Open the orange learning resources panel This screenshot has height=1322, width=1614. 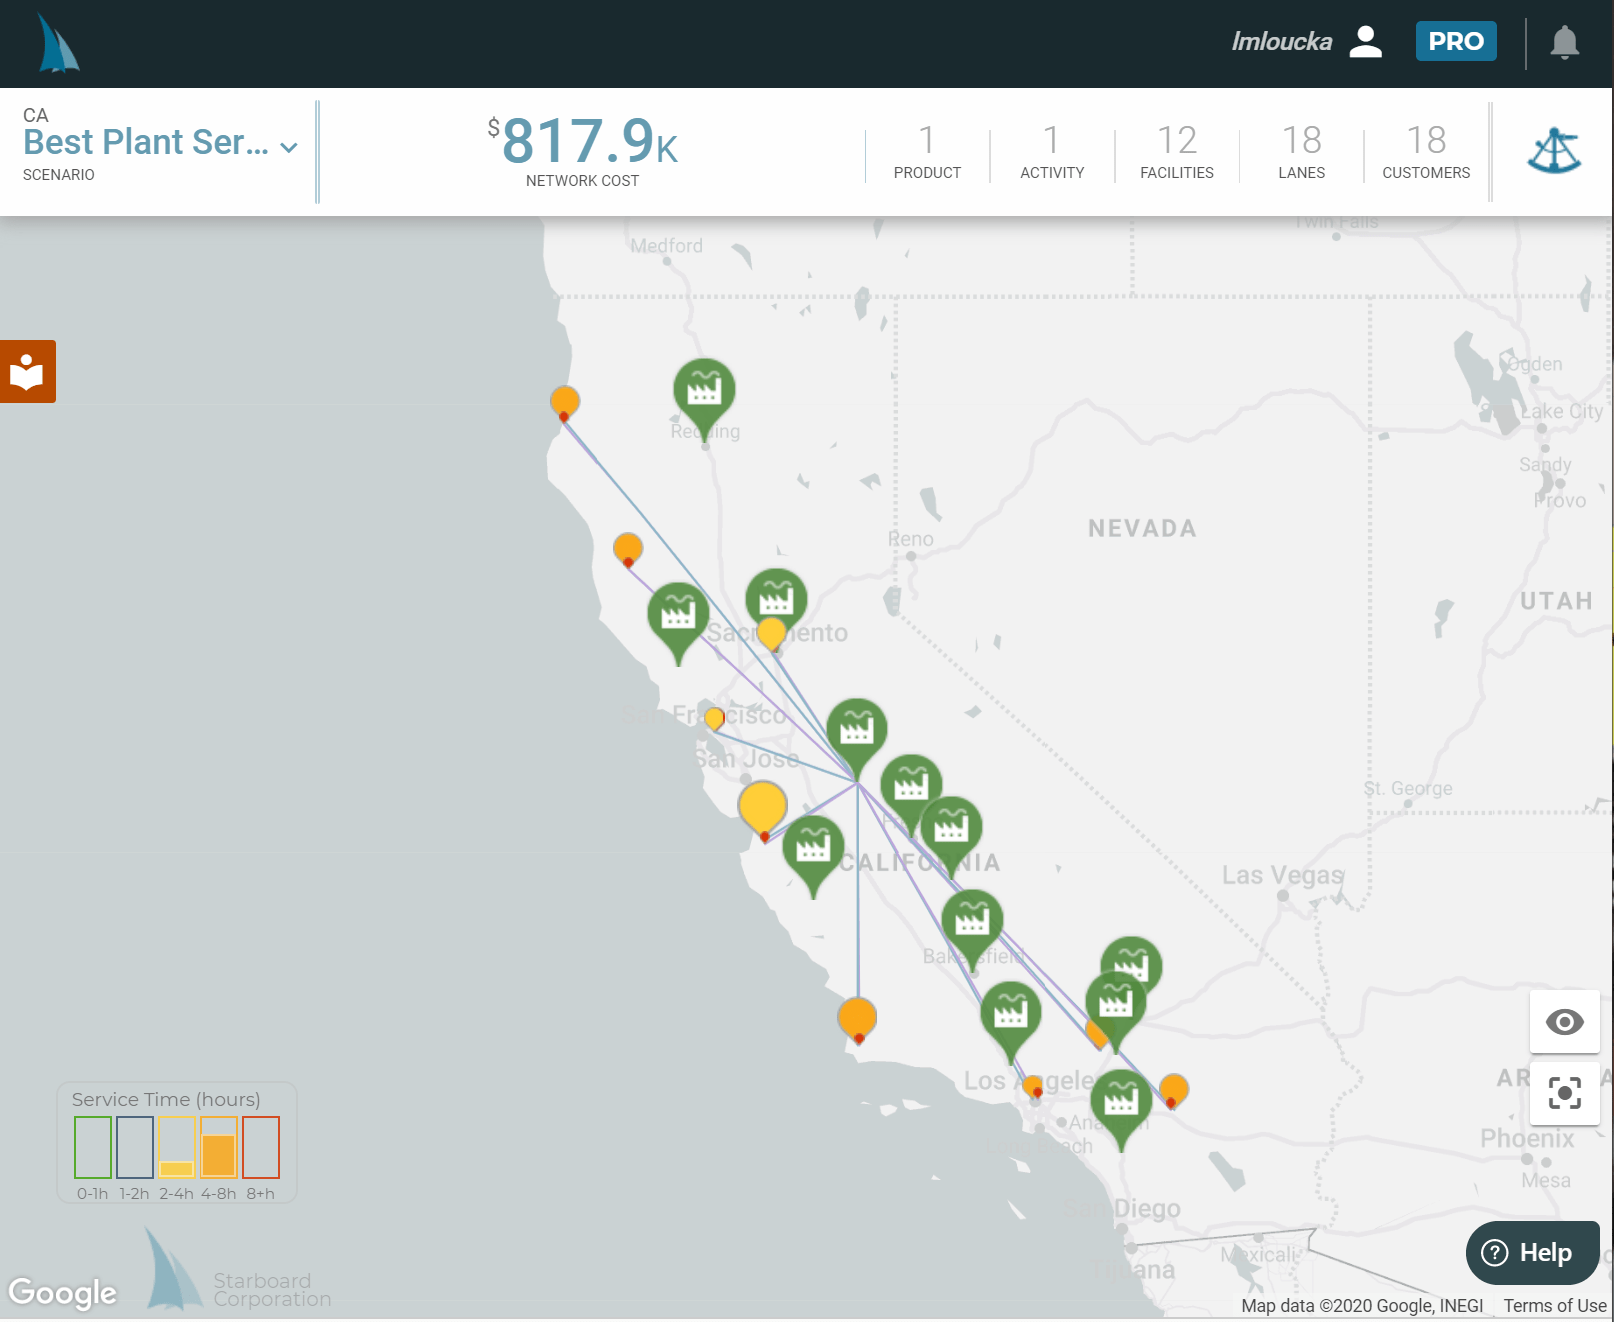pyautogui.click(x=27, y=371)
